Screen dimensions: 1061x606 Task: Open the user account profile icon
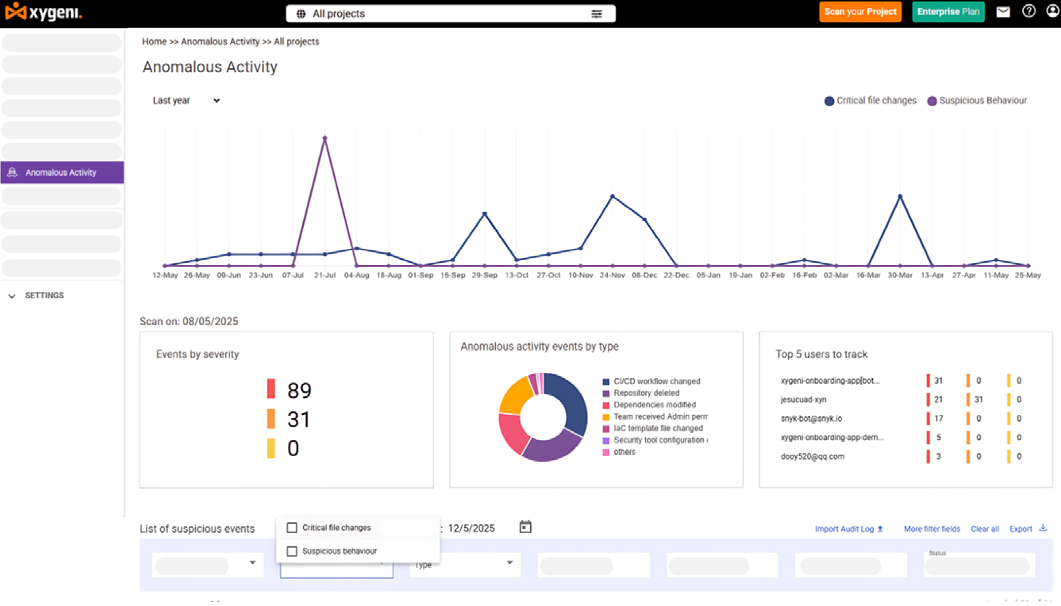tap(1051, 12)
